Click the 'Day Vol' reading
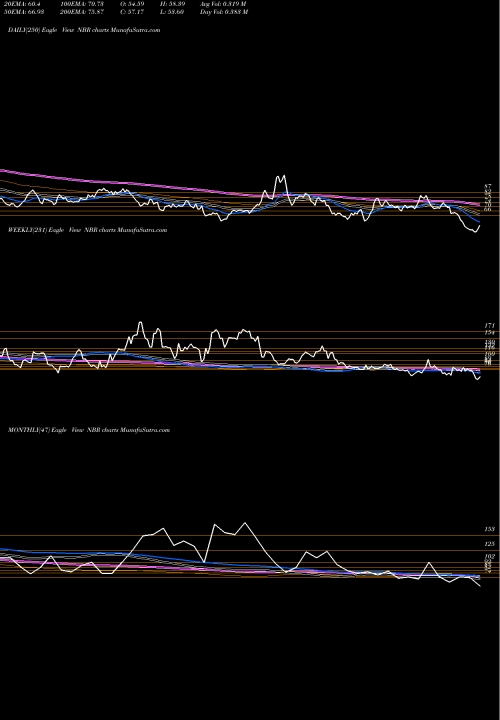Viewport: 500px width, 720px height. click(x=224, y=12)
